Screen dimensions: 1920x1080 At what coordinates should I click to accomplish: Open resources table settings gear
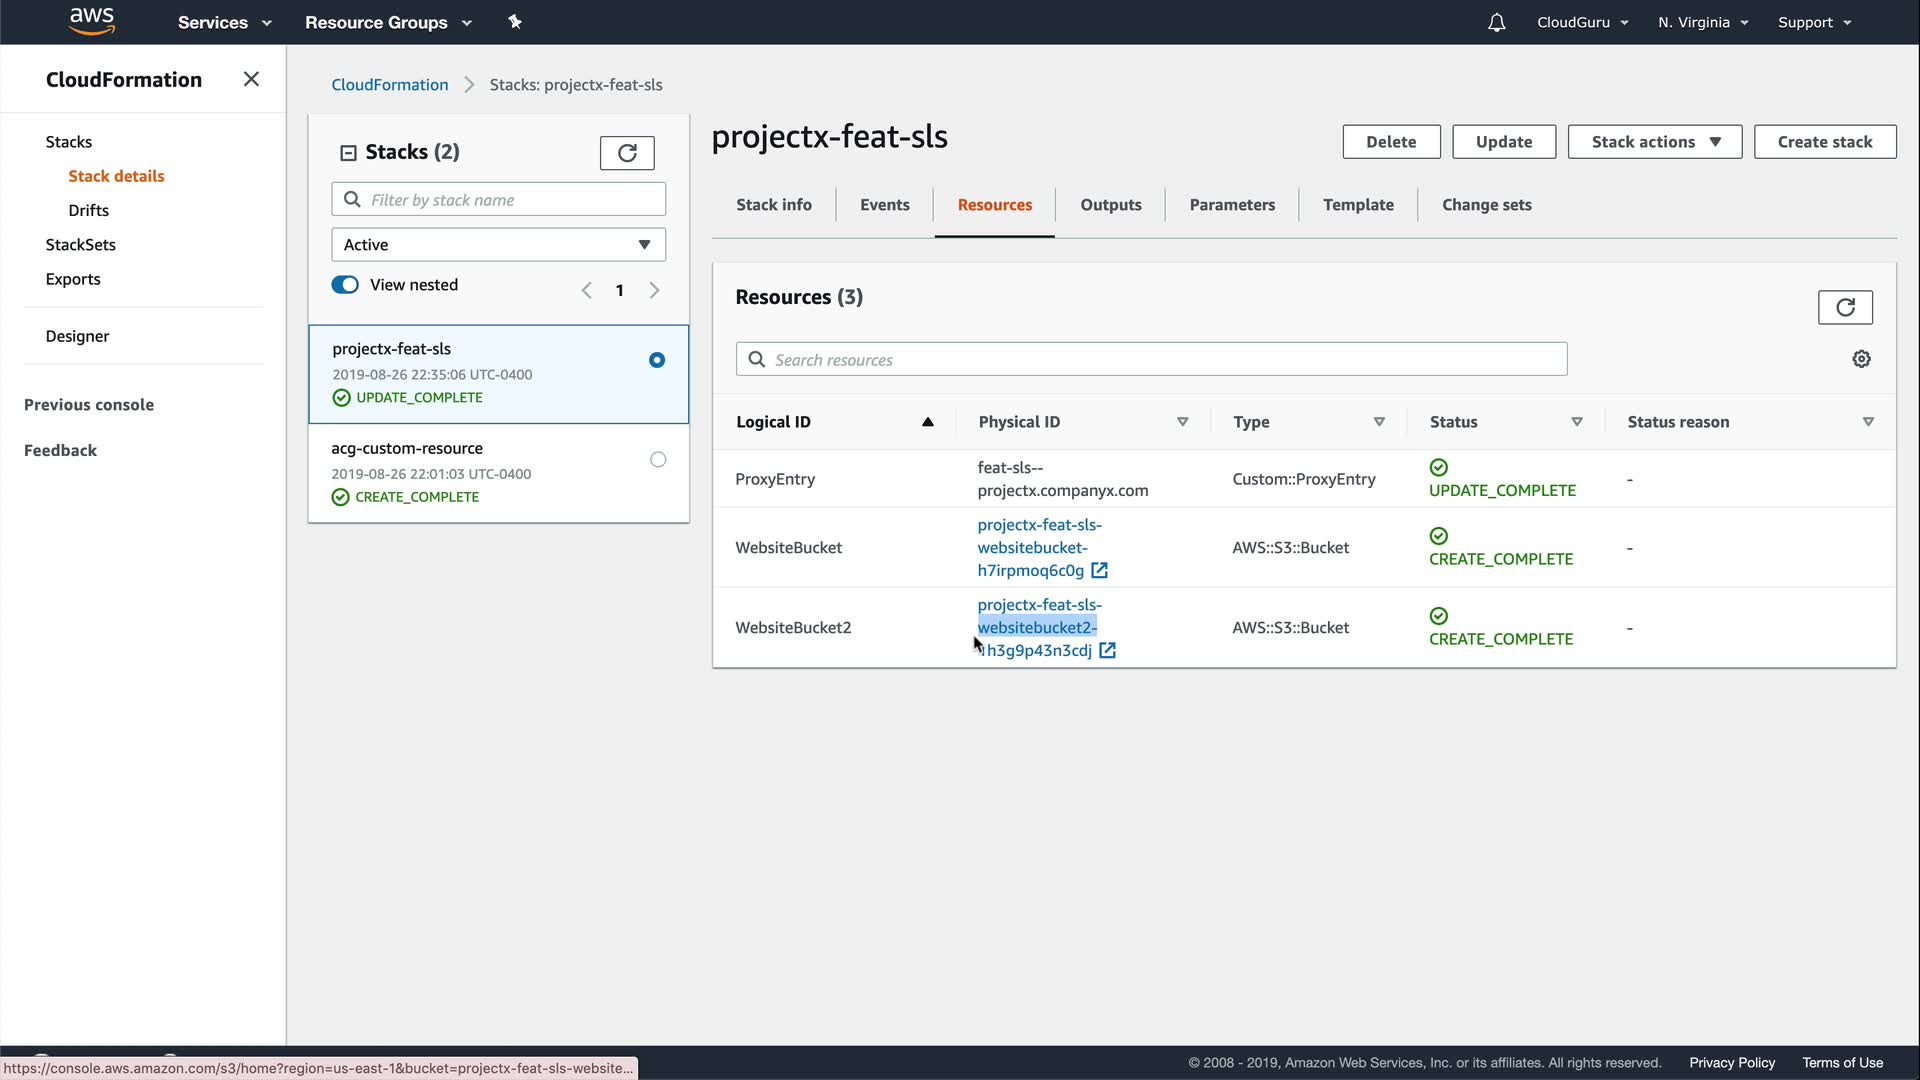point(1861,359)
